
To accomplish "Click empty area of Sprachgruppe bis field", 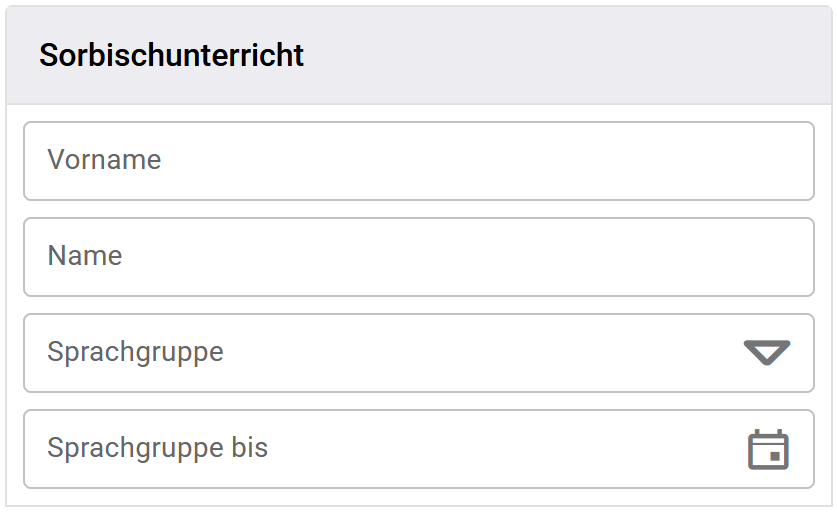I will click(500, 449).
